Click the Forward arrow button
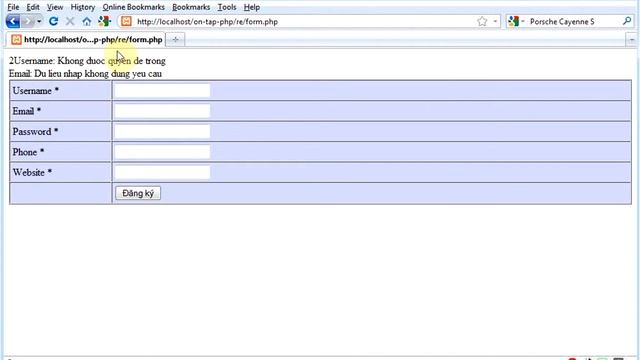The image size is (640, 360). coord(27,21)
